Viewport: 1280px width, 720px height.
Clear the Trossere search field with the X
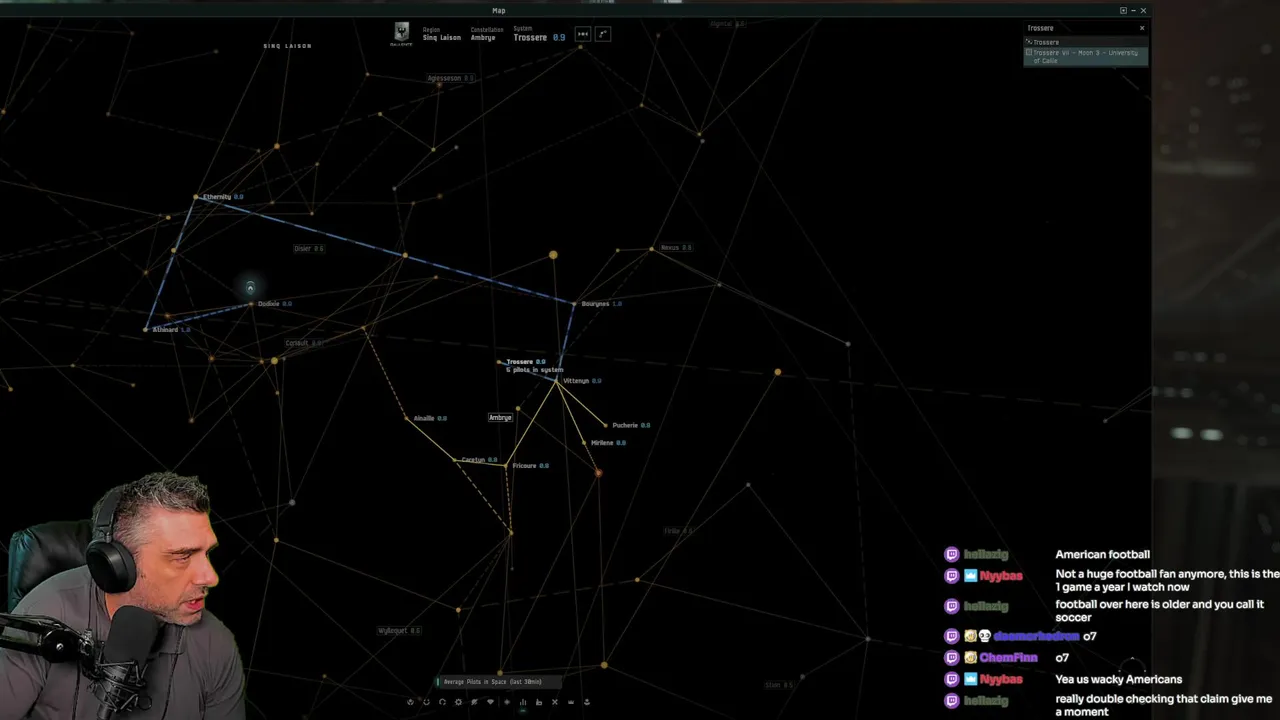click(x=1142, y=28)
